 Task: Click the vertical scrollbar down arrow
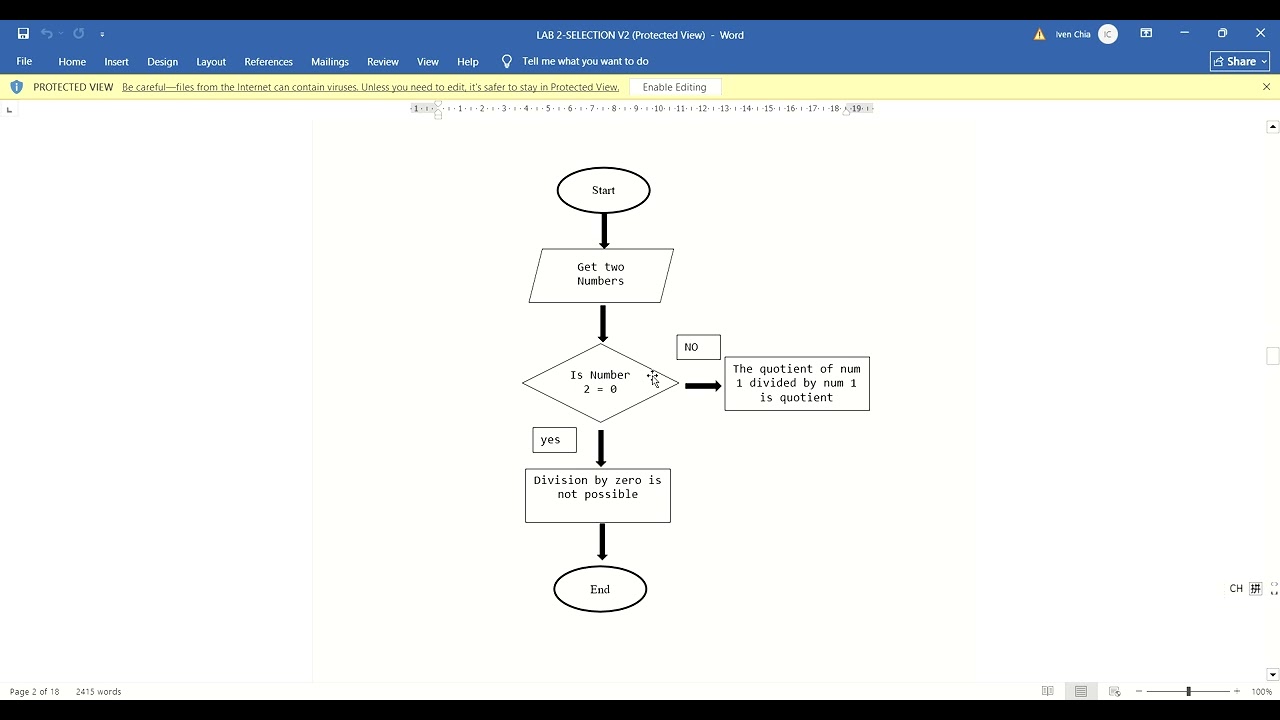coord(1273,675)
